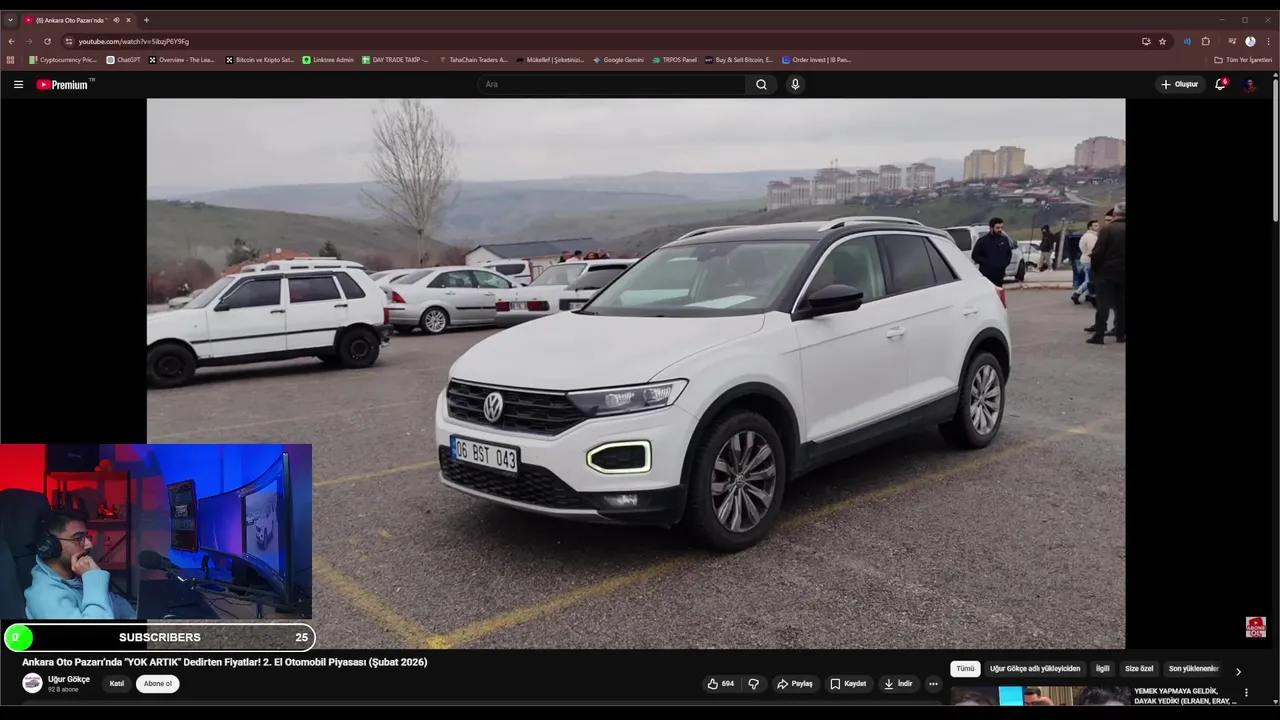
Task: Go forward with browser forward arrow
Action: pos(29,41)
